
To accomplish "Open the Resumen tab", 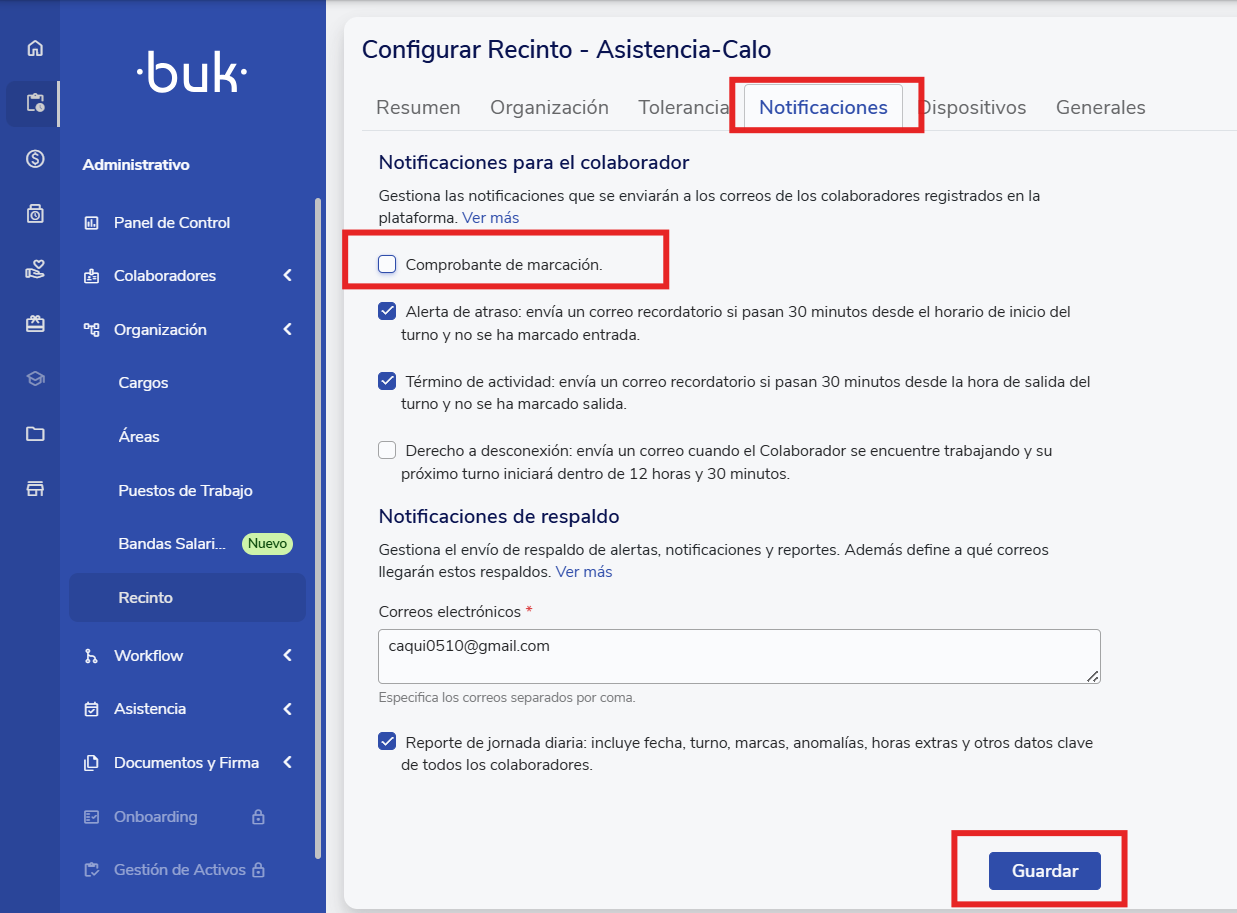I will click(x=418, y=108).
